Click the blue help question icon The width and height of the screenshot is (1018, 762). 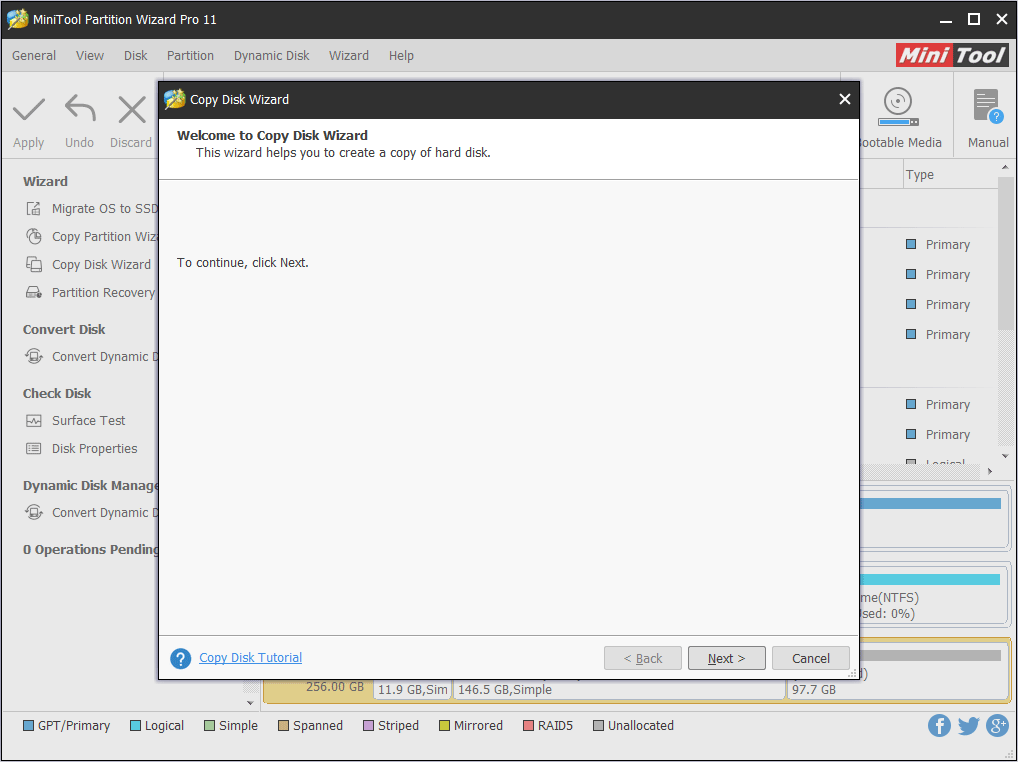pos(180,658)
